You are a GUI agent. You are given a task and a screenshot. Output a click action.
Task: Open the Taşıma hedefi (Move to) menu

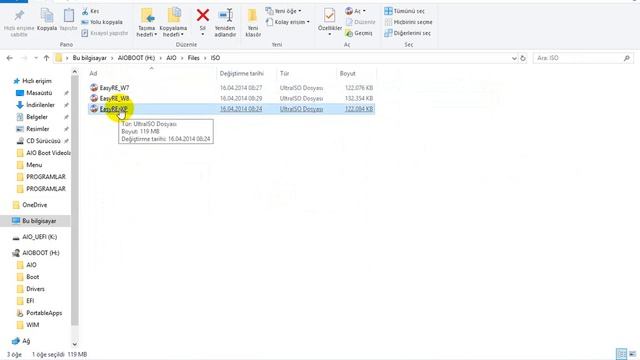(x=147, y=22)
